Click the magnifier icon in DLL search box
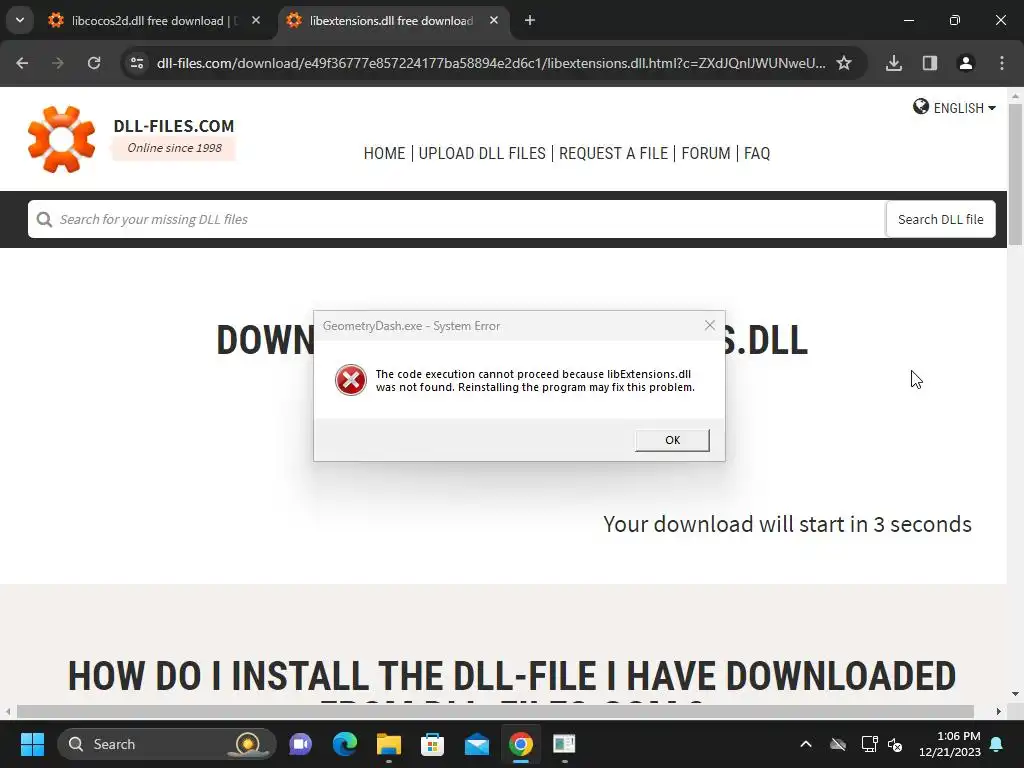The width and height of the screenshot is (1024, 768). pyautogui.click(x=44, y=219)
